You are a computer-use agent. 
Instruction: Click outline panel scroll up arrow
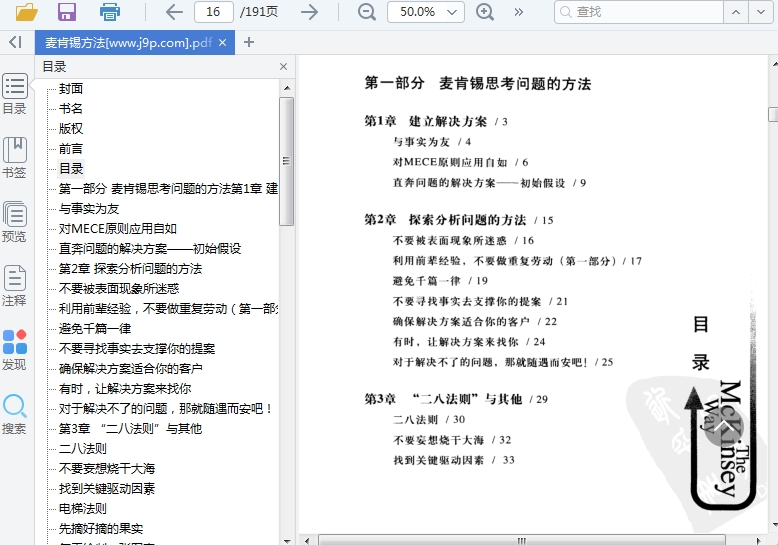(287, 88)
